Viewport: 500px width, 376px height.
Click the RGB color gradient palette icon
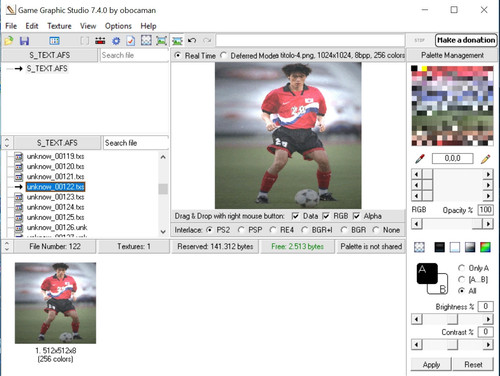(485, 247)
